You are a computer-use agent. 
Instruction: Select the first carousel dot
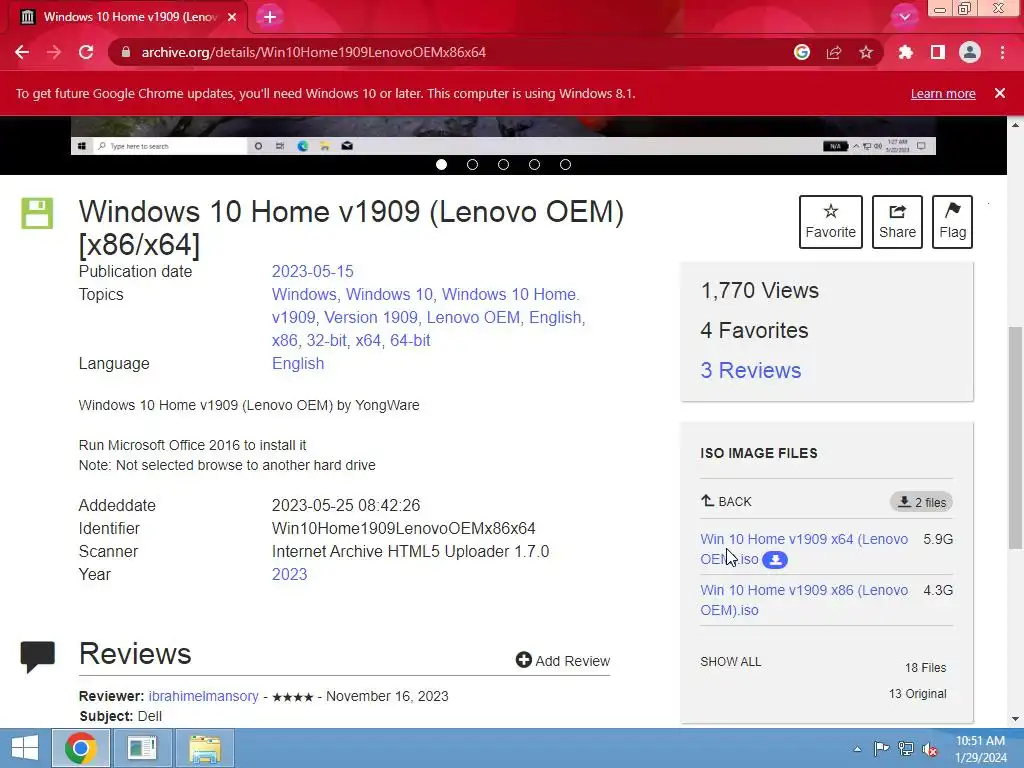(x=441, y=165)
